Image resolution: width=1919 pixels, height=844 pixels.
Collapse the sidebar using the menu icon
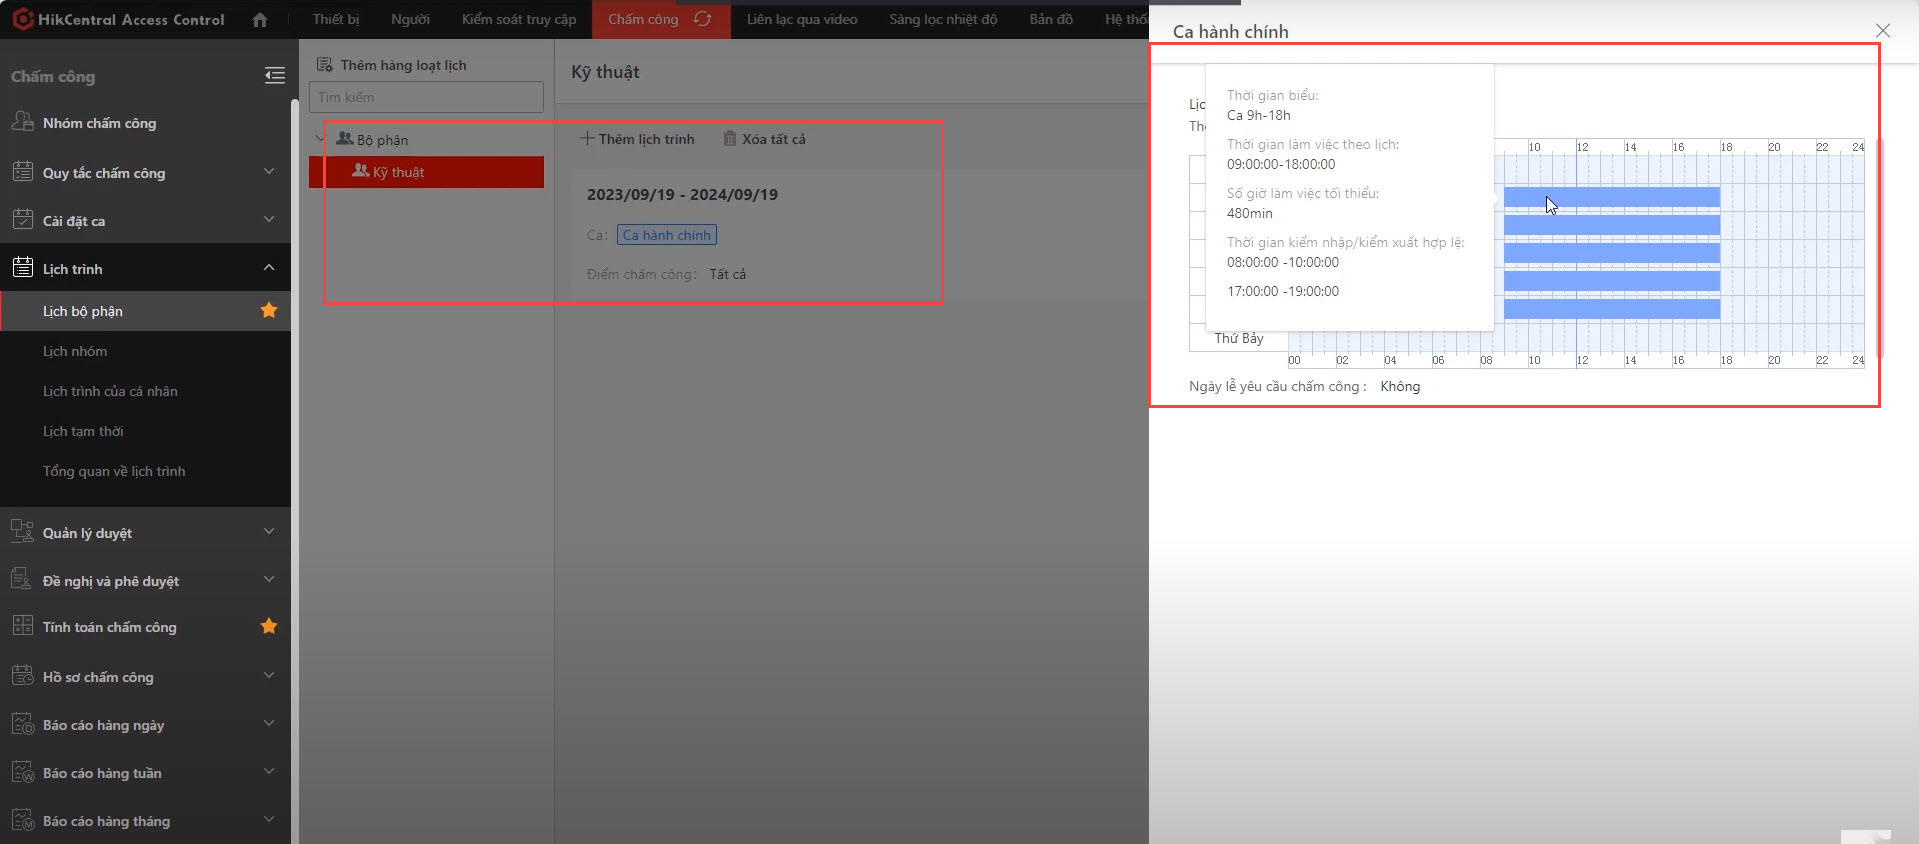coord(274,76)
